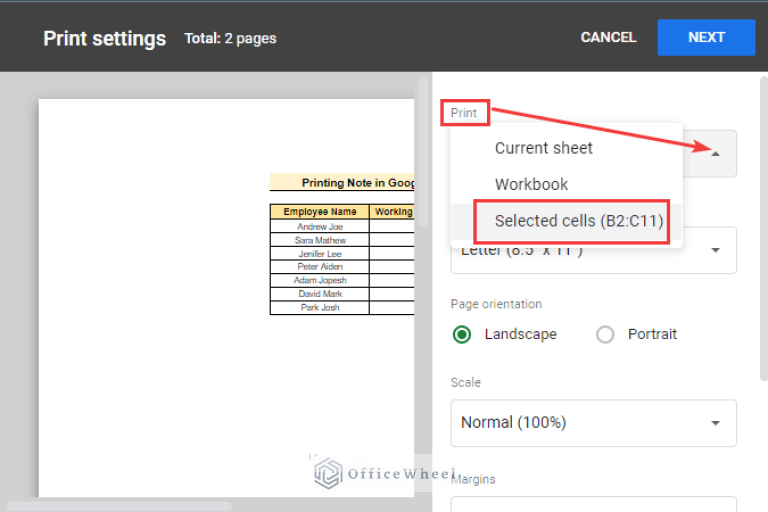Viewport: 768px width, 512px height.
Task: Click the Andrew Joe cell in preview
Action: (319, 226)
